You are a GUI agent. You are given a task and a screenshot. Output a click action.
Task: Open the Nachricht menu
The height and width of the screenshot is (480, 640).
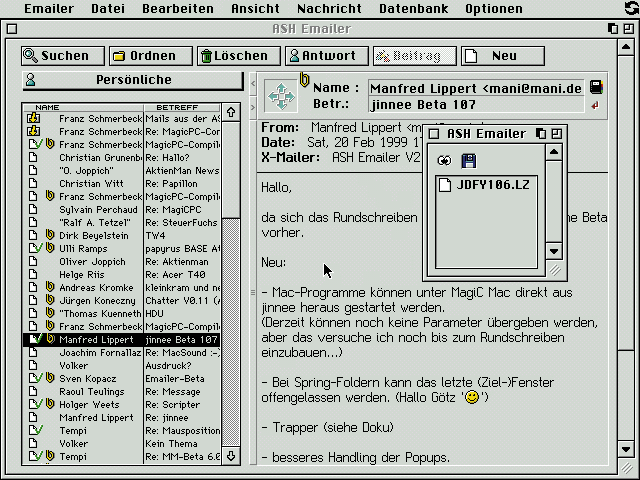pyautogui.click(x=329, y=8)
